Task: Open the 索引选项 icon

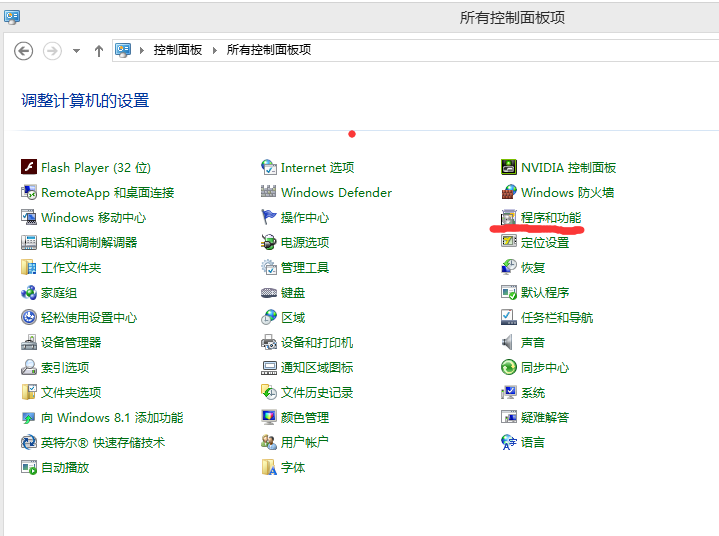Action: 29,367
